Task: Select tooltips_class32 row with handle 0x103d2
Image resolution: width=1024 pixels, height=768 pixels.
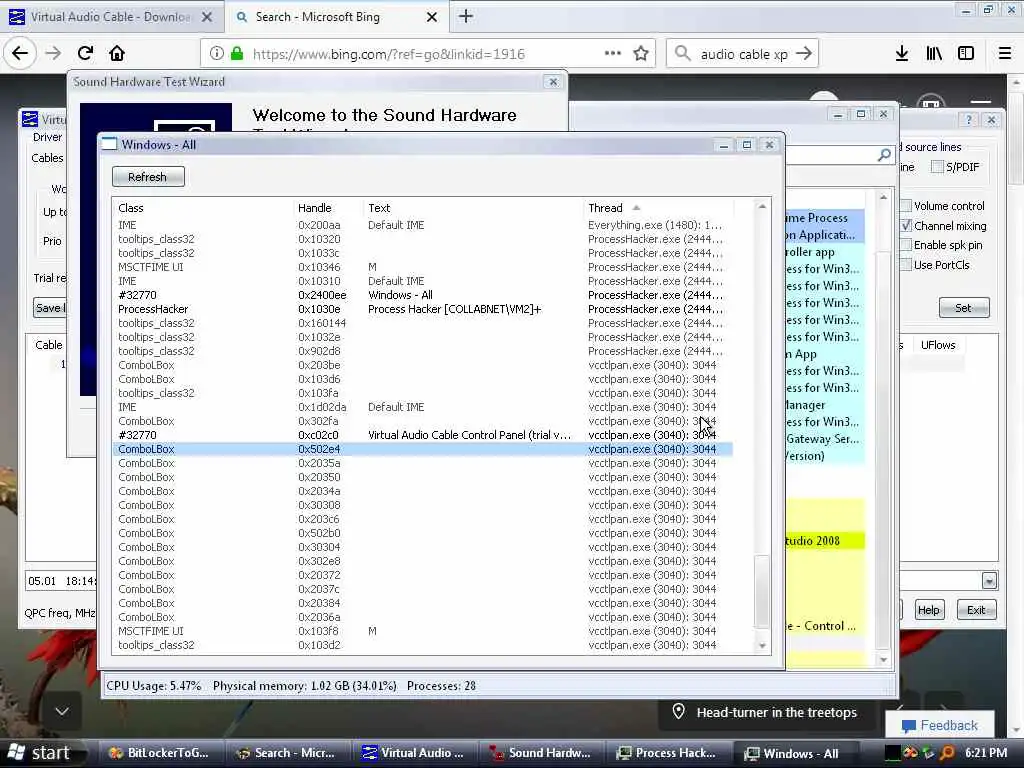Action: tap(423, 645)
